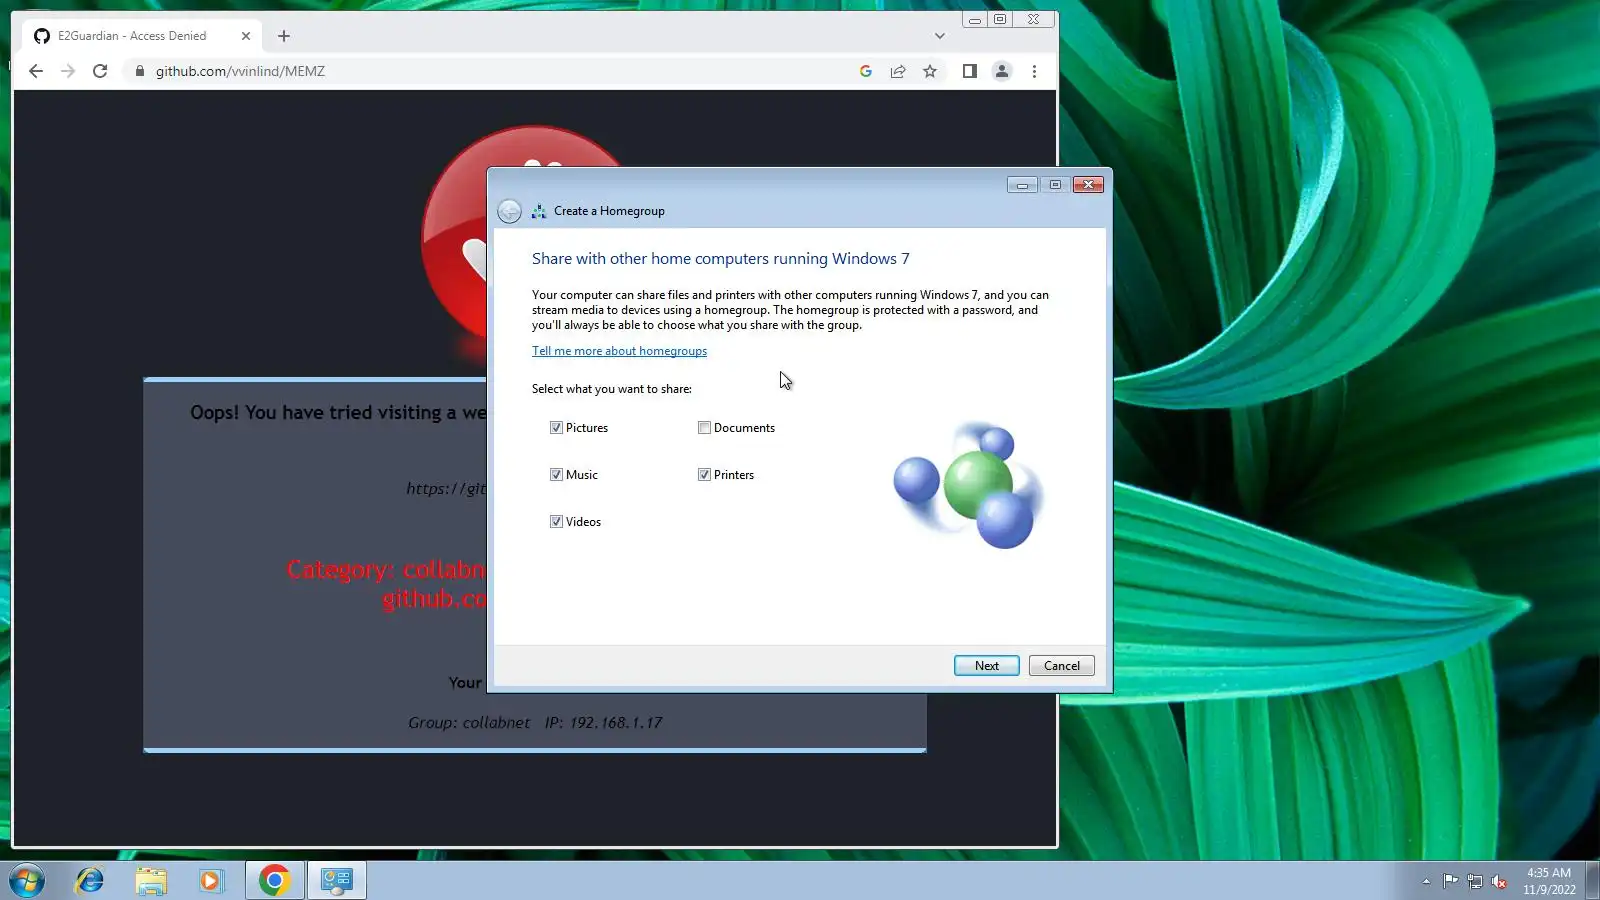The height and width of the screenshot is (900, 1600).
Task: Click the Homegroup icon in wizard title
Action: pyautogui.click(x=539, y=211)
